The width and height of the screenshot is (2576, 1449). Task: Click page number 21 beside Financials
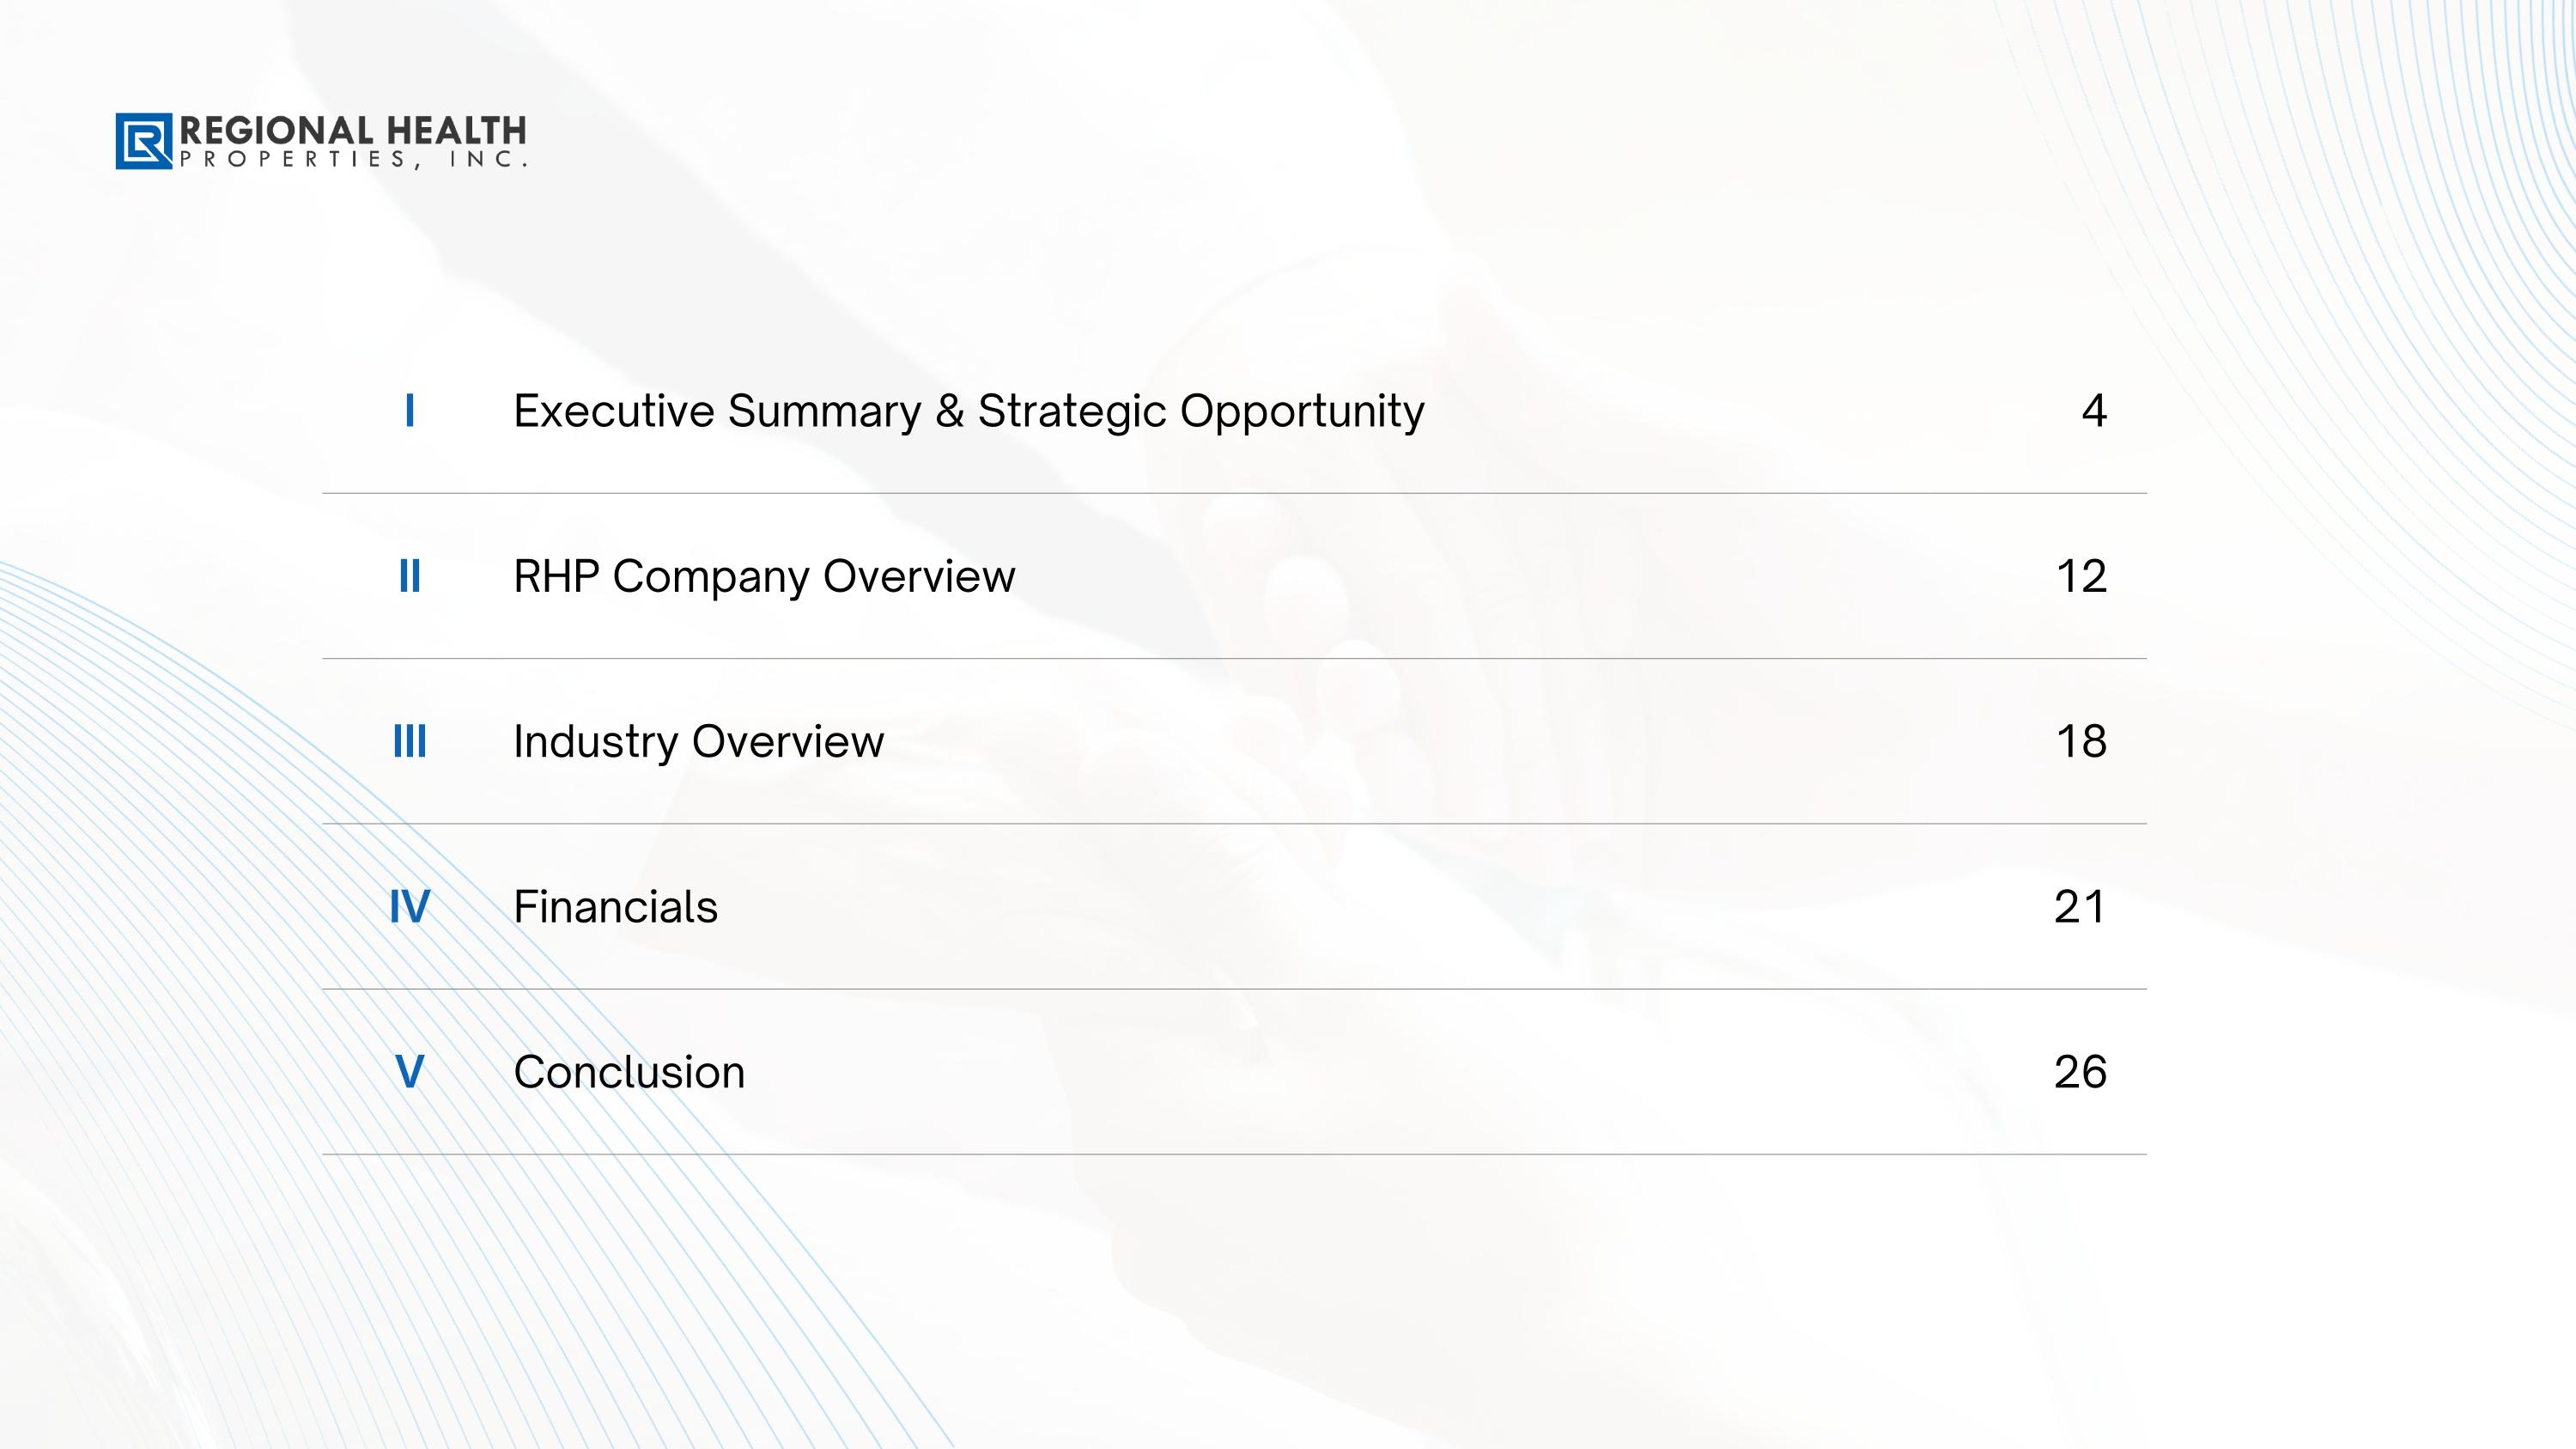[2080, 907]
